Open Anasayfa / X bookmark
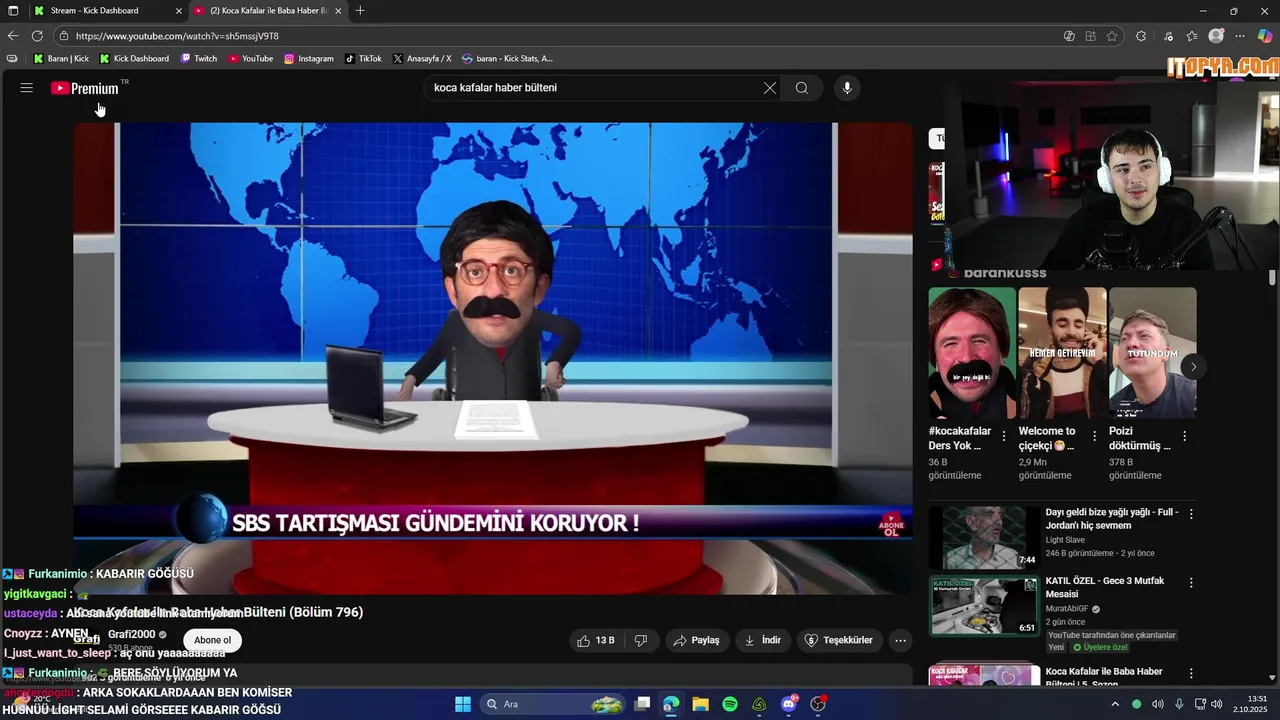This screenshot has height=720, width=1280. (x=422, y=59)
